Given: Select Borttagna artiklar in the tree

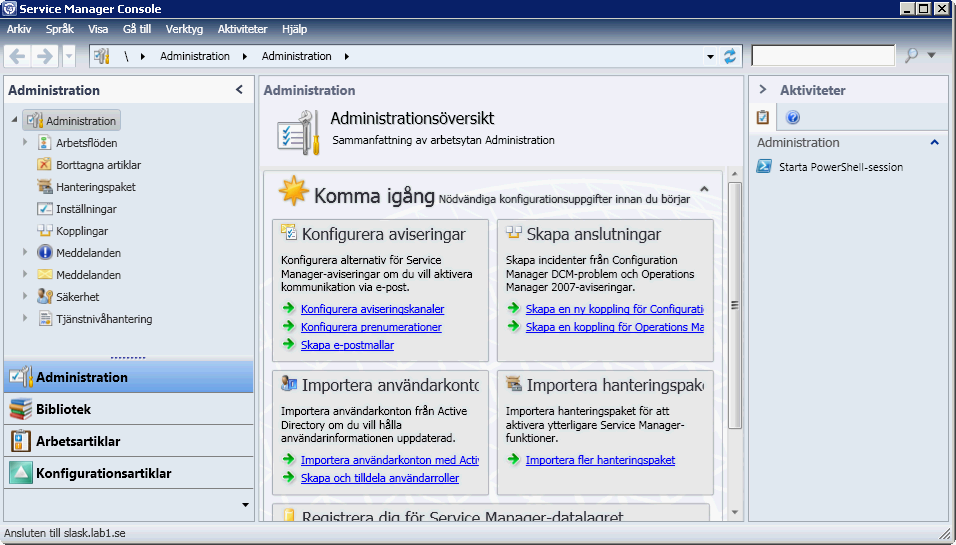Looking at the screenshot, I should coord(98,165).
